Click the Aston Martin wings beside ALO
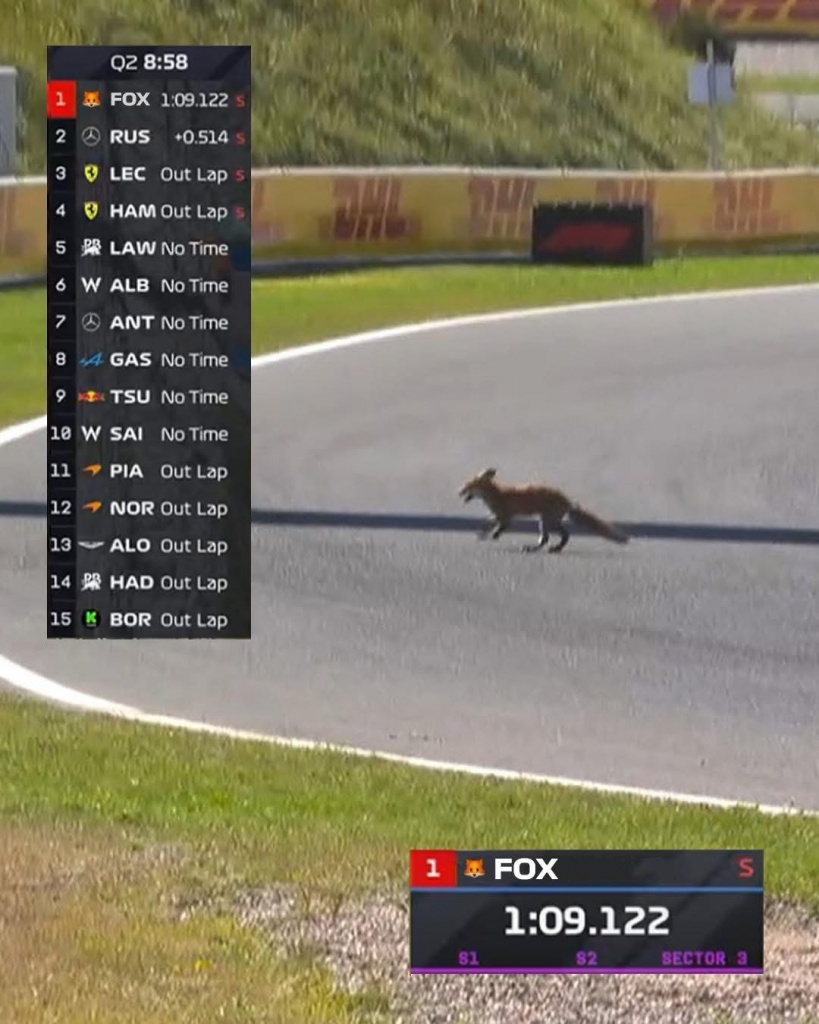Image resolution: width=819 pixels, height=1024 pixels. 91,545
